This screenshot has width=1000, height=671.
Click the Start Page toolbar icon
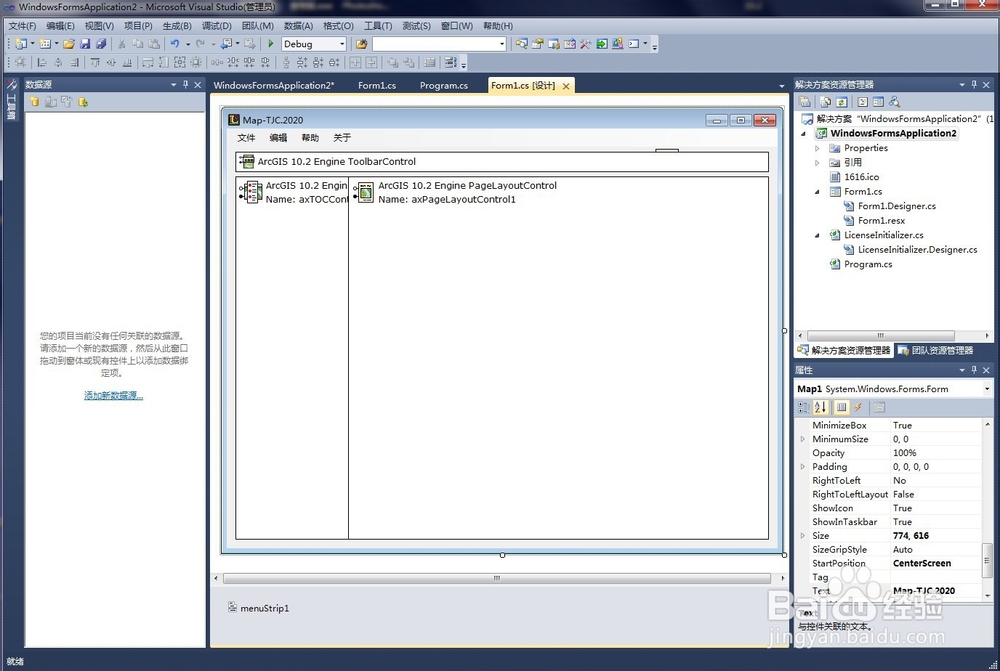coord(601,44)
